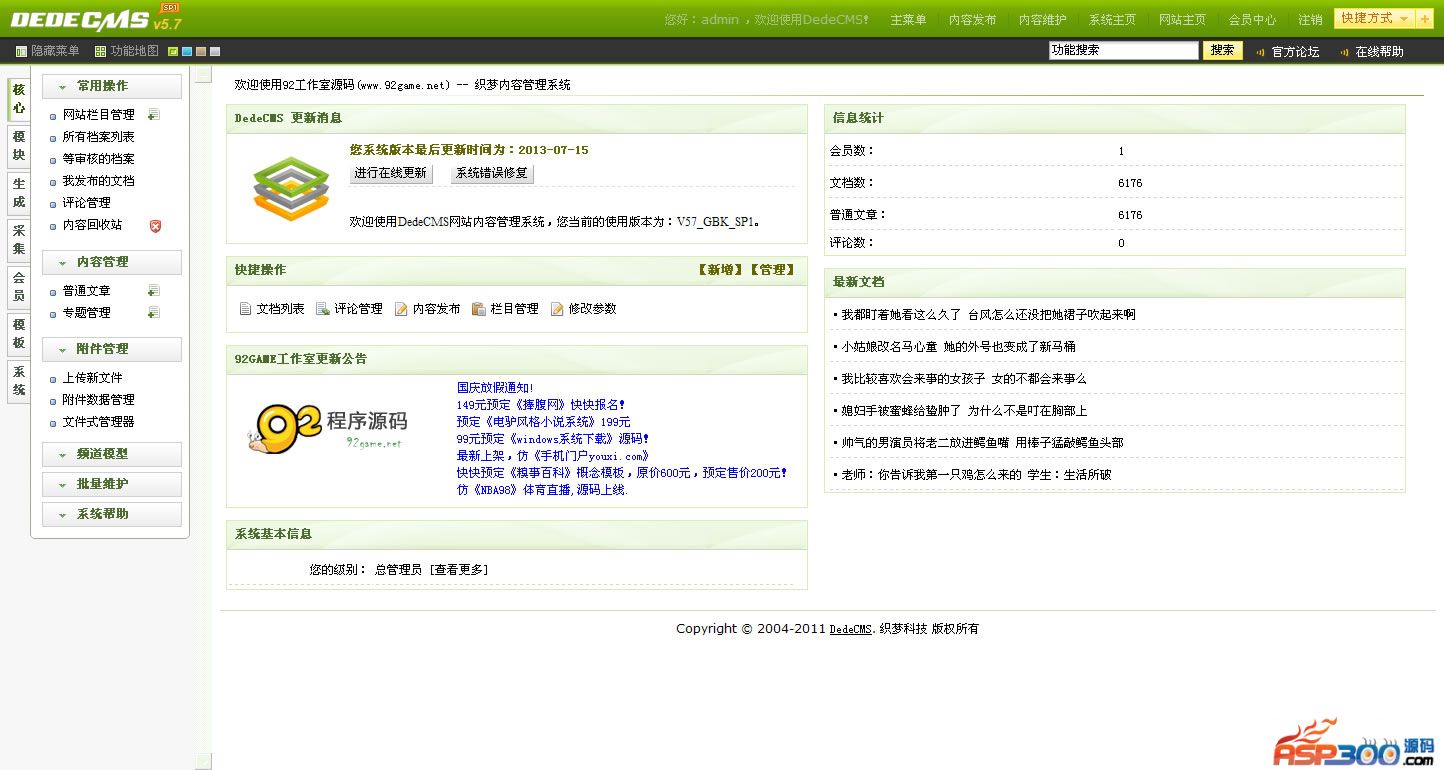Click the add icon next to 普通文章

tap(153, 291)
